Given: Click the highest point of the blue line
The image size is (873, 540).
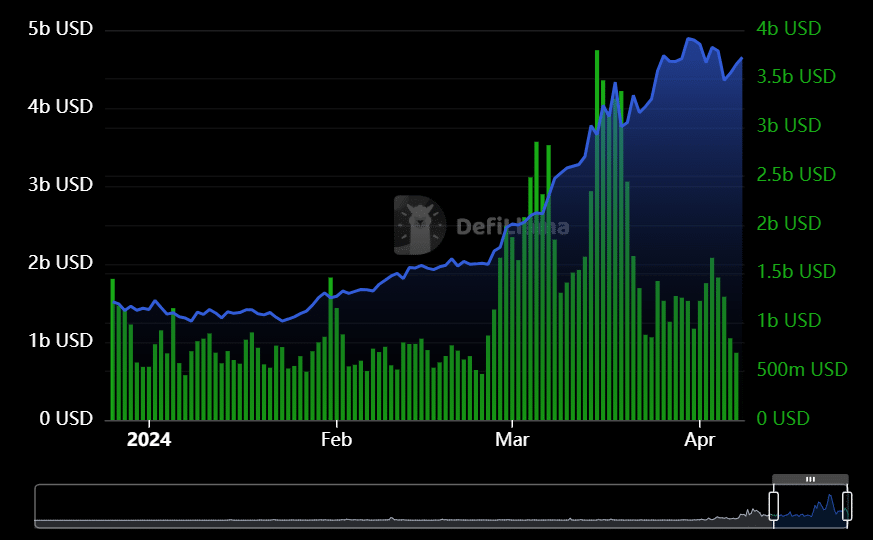Looking at the screenshot, I should 689,38.
